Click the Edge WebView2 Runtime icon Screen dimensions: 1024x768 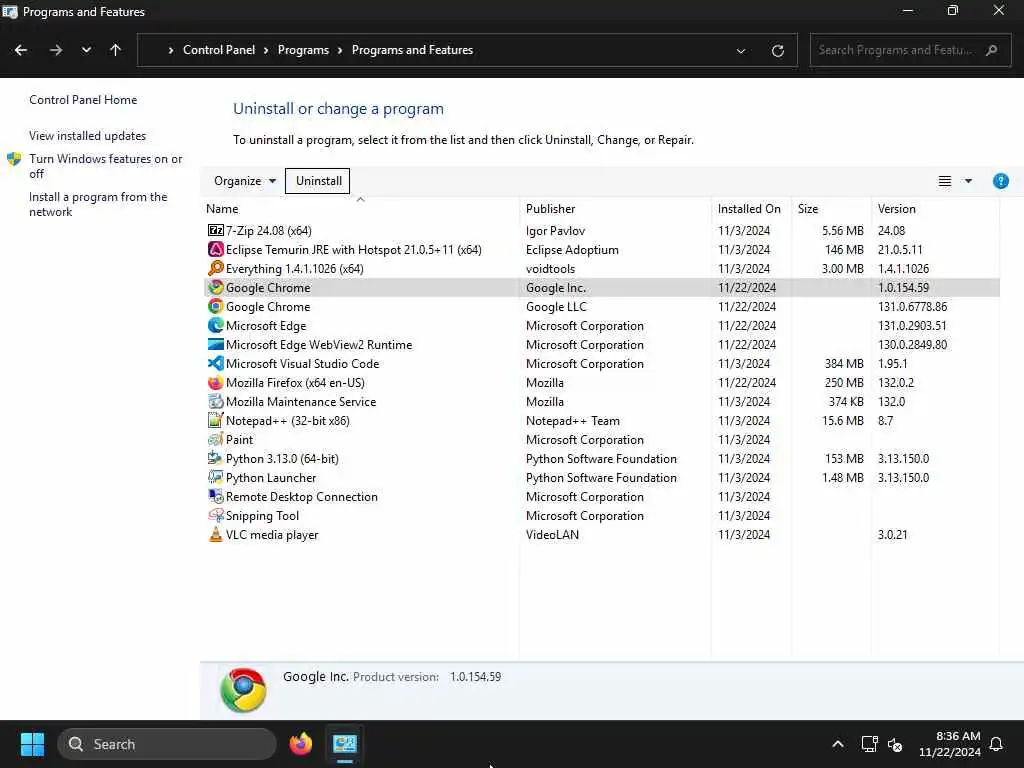coord(216,344)
